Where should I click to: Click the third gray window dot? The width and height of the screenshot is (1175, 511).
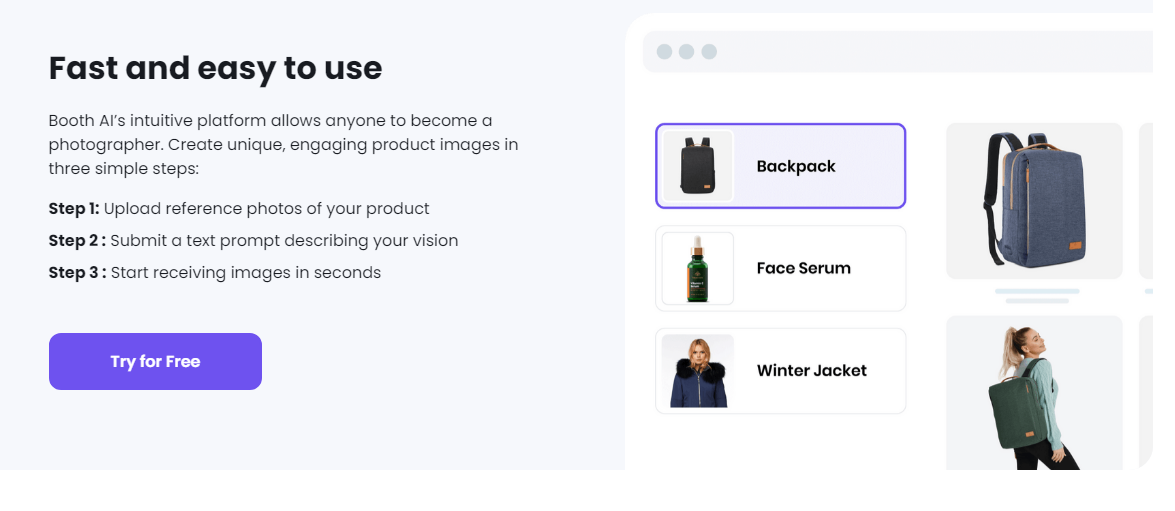(x=709, y=52)
